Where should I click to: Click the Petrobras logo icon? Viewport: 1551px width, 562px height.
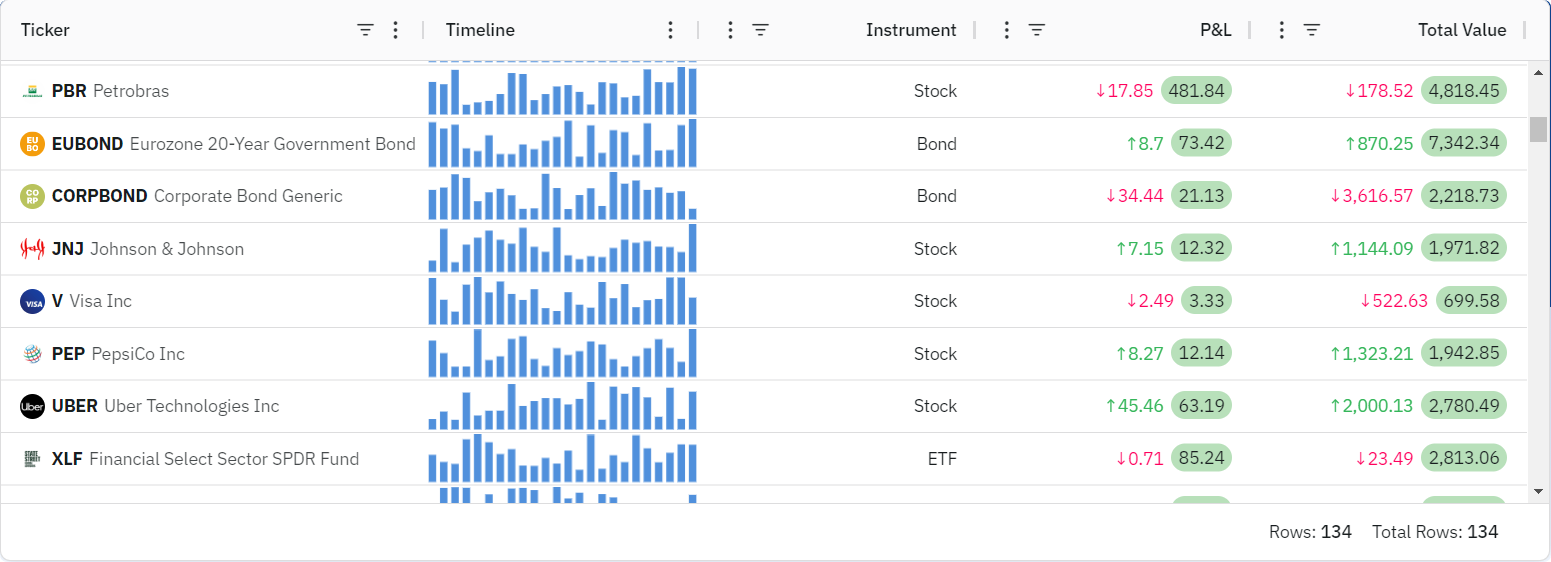point(33,91)
